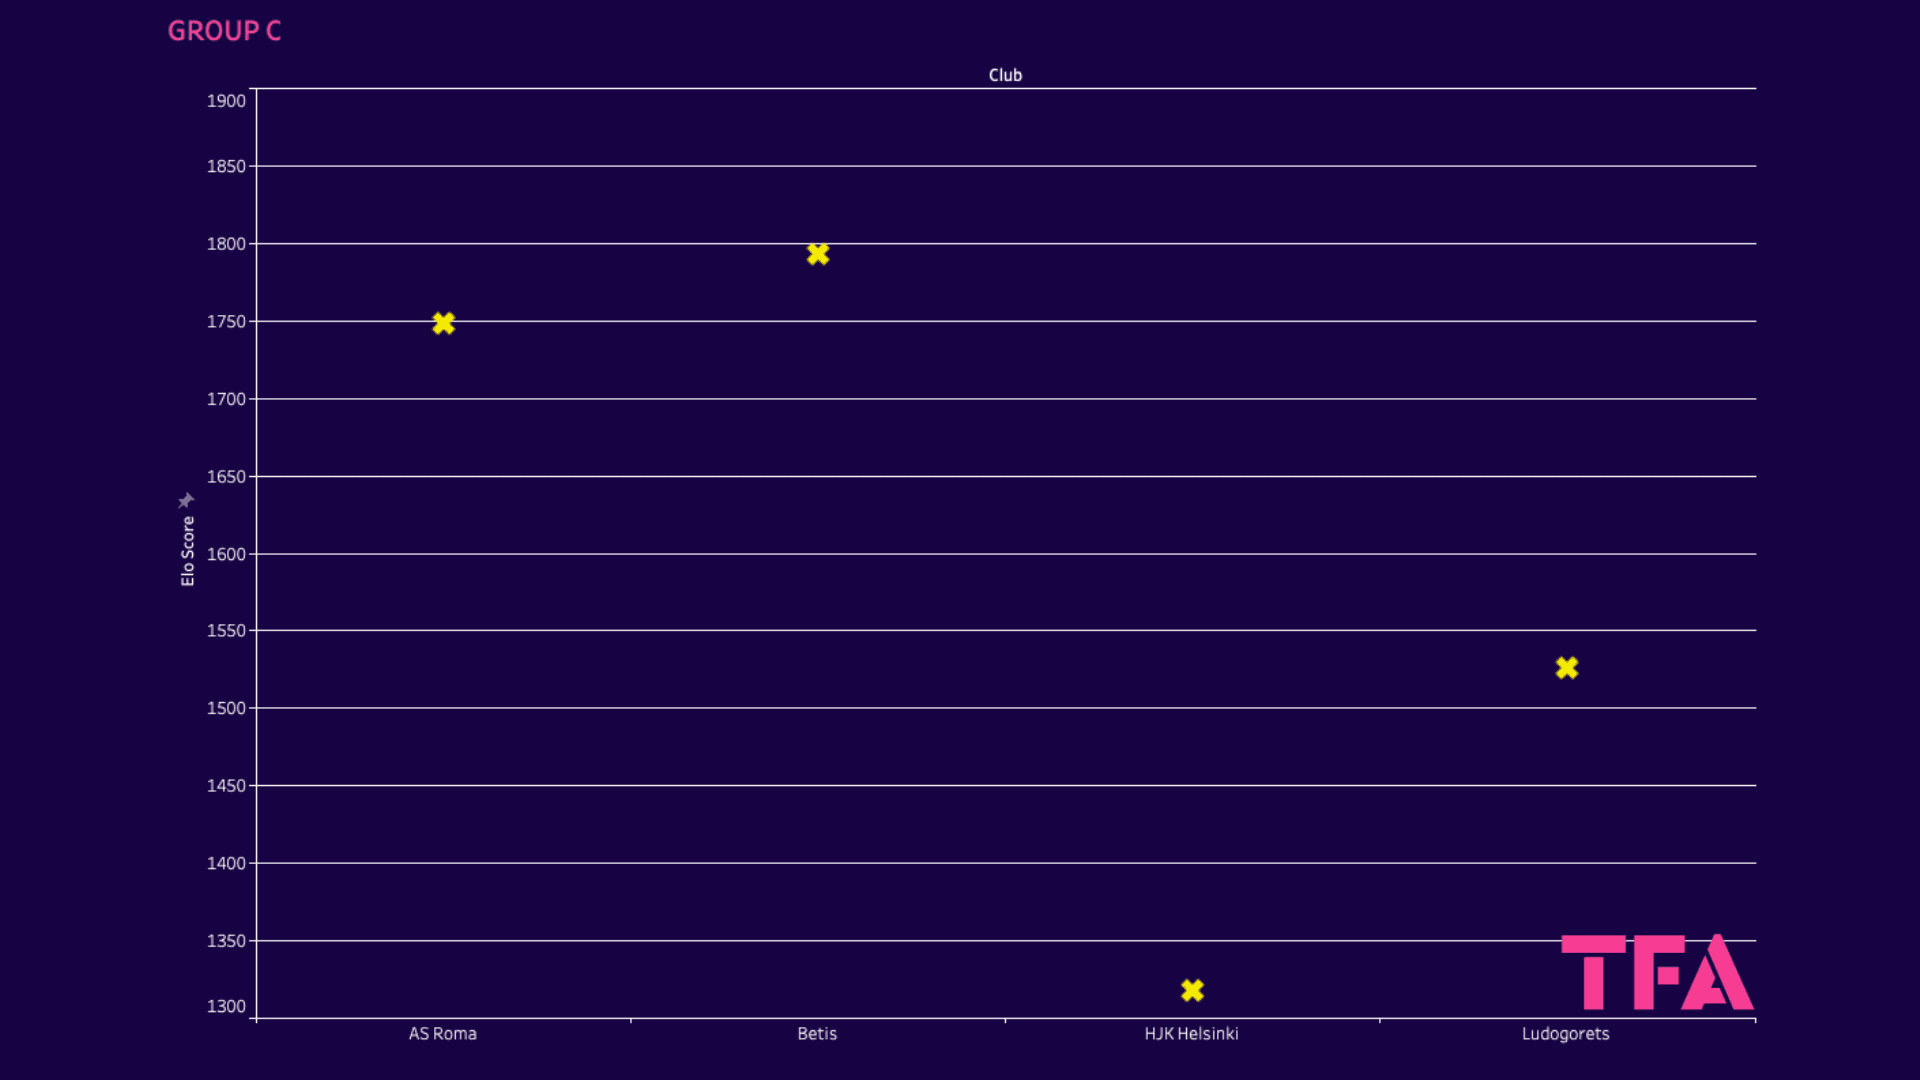The image size is (1920, 1080).
Task: Click the GROUP C title
Action: (x=224, y=31)
